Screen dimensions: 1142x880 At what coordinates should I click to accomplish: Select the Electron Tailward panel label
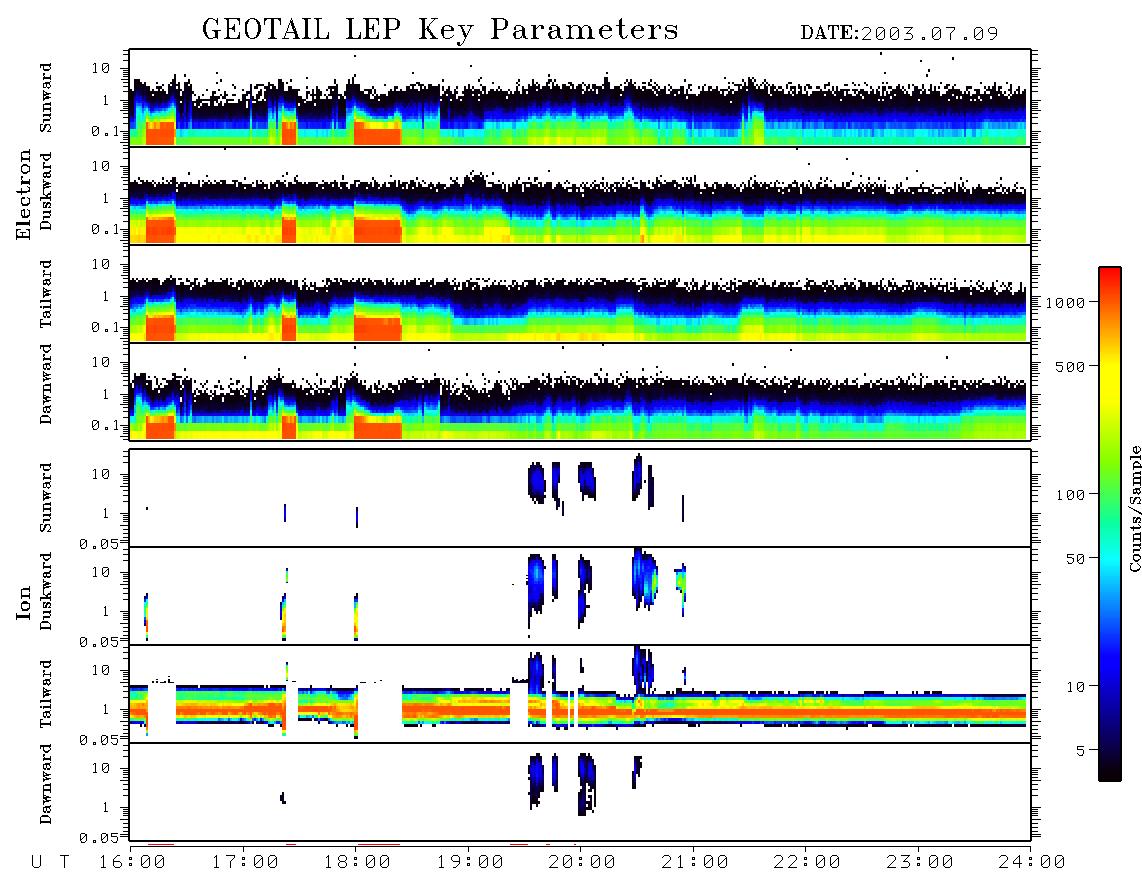point(46,294)
